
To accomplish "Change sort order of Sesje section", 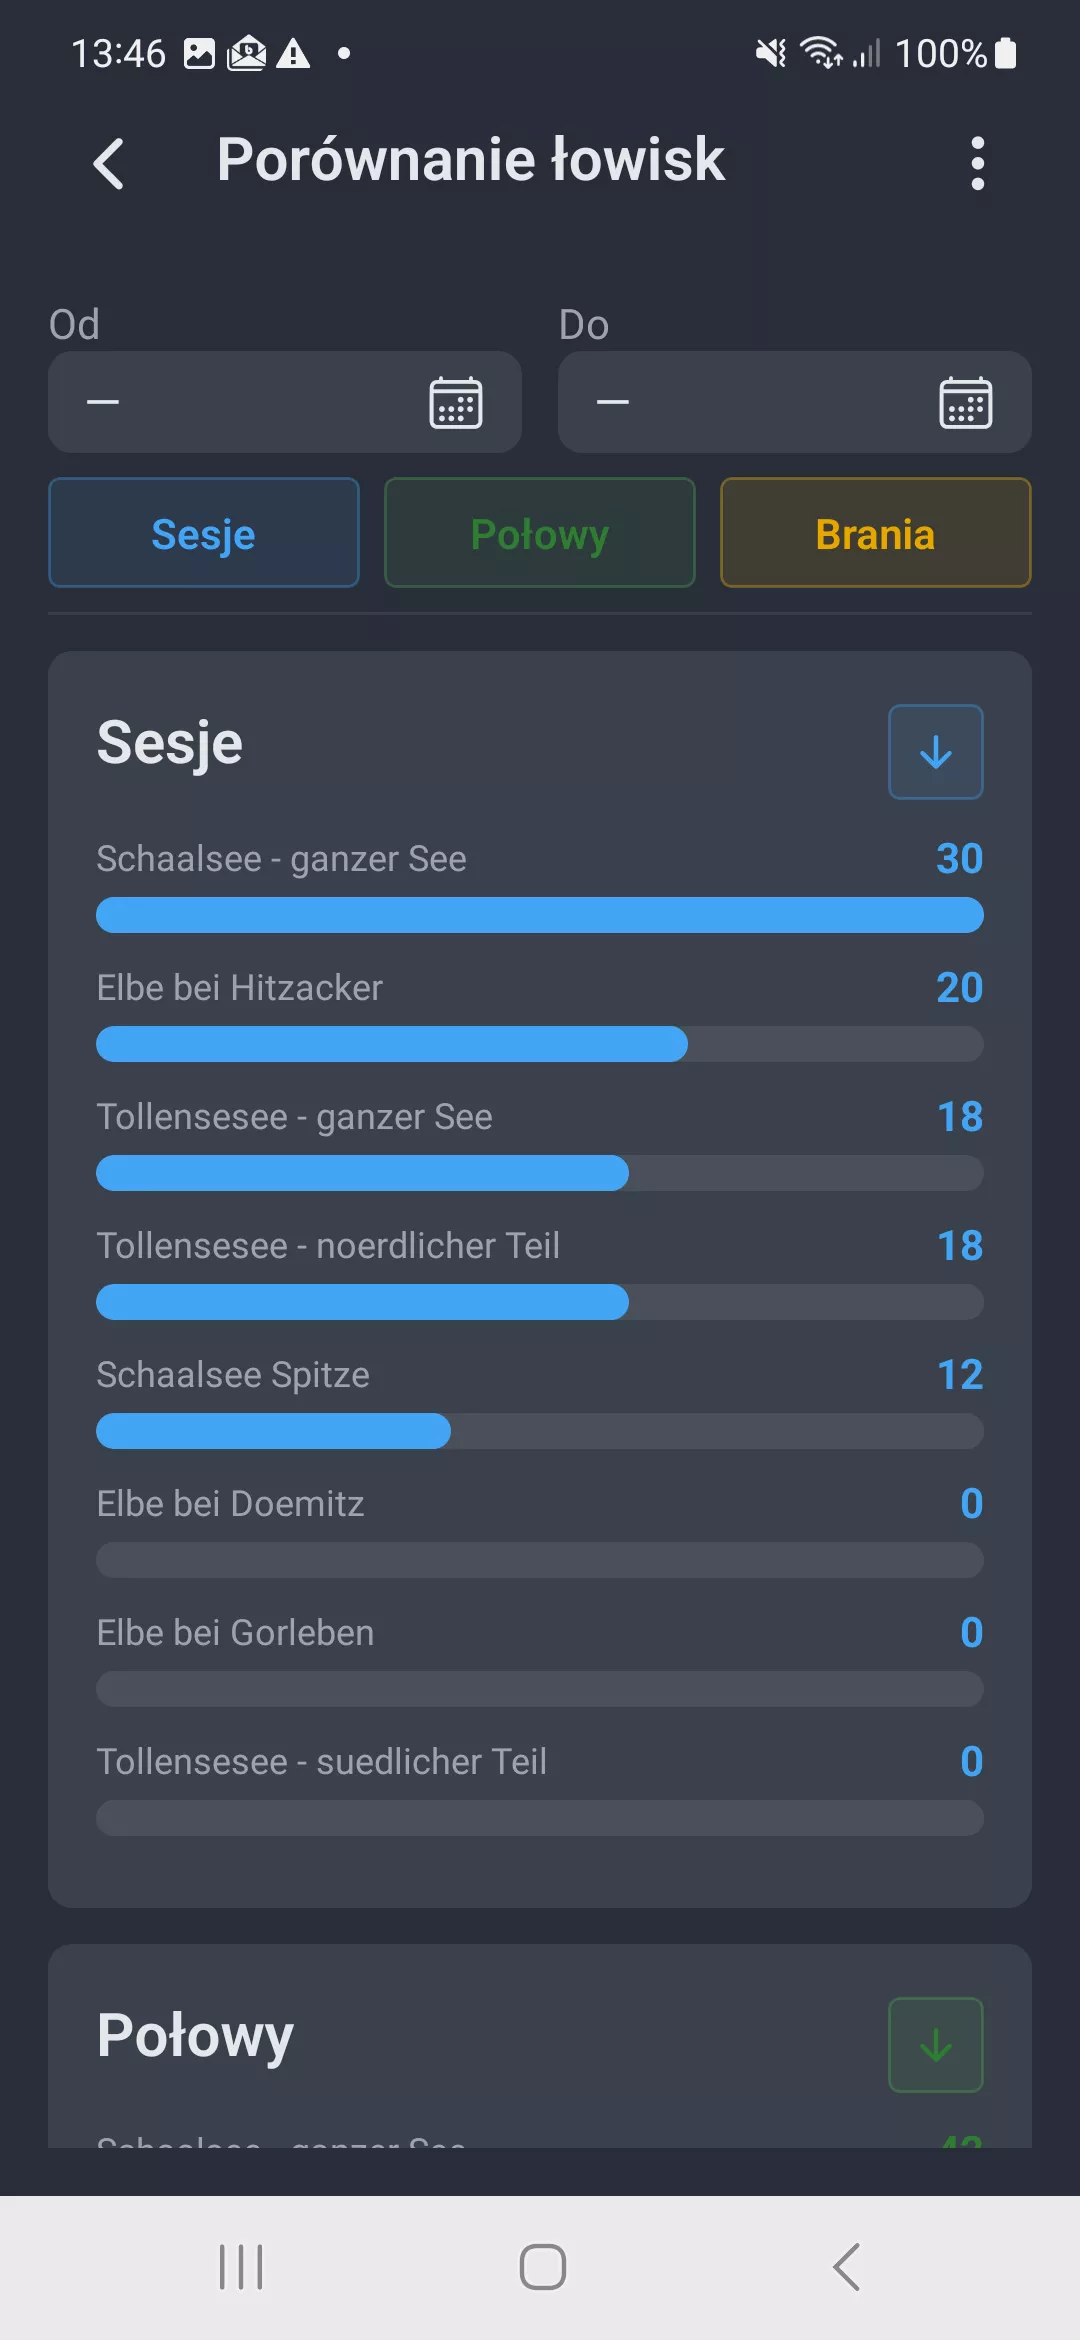I will [x=935, y=752].
